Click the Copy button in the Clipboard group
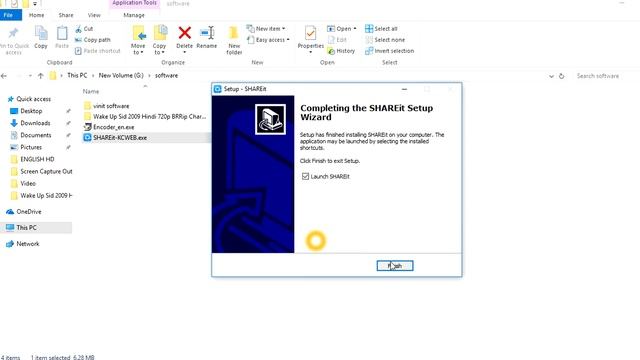Viewport: 640px width, 360px height. click(x=41, y=38)
